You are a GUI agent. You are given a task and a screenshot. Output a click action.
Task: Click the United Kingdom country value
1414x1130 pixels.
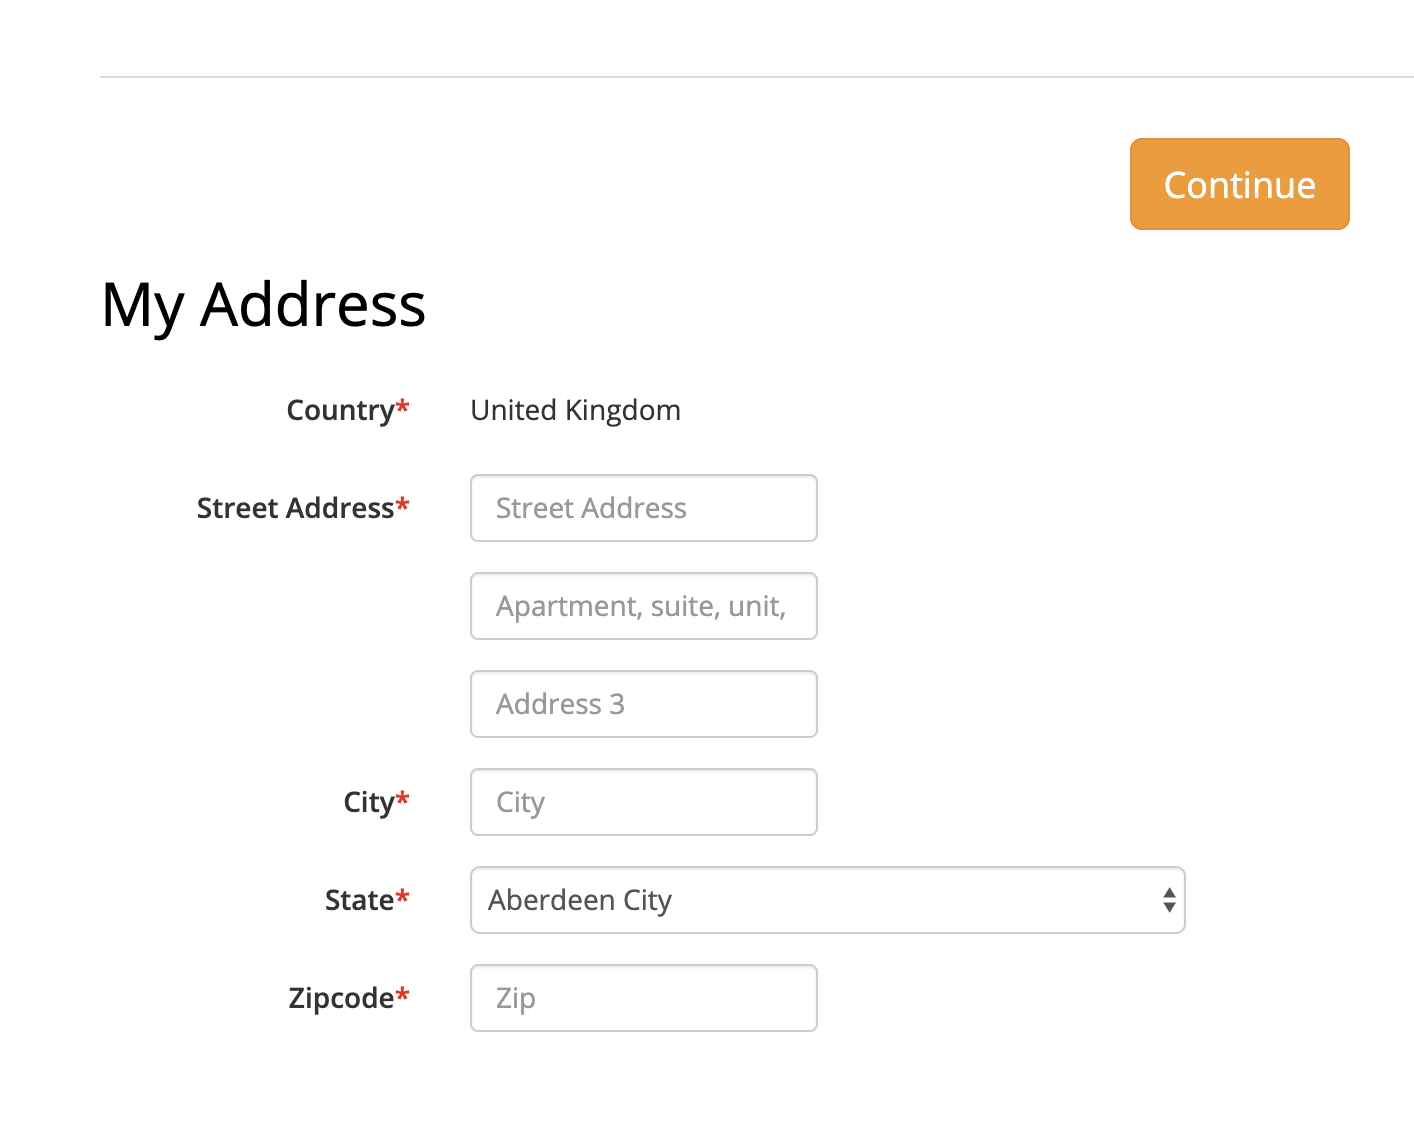pos(575,410)
